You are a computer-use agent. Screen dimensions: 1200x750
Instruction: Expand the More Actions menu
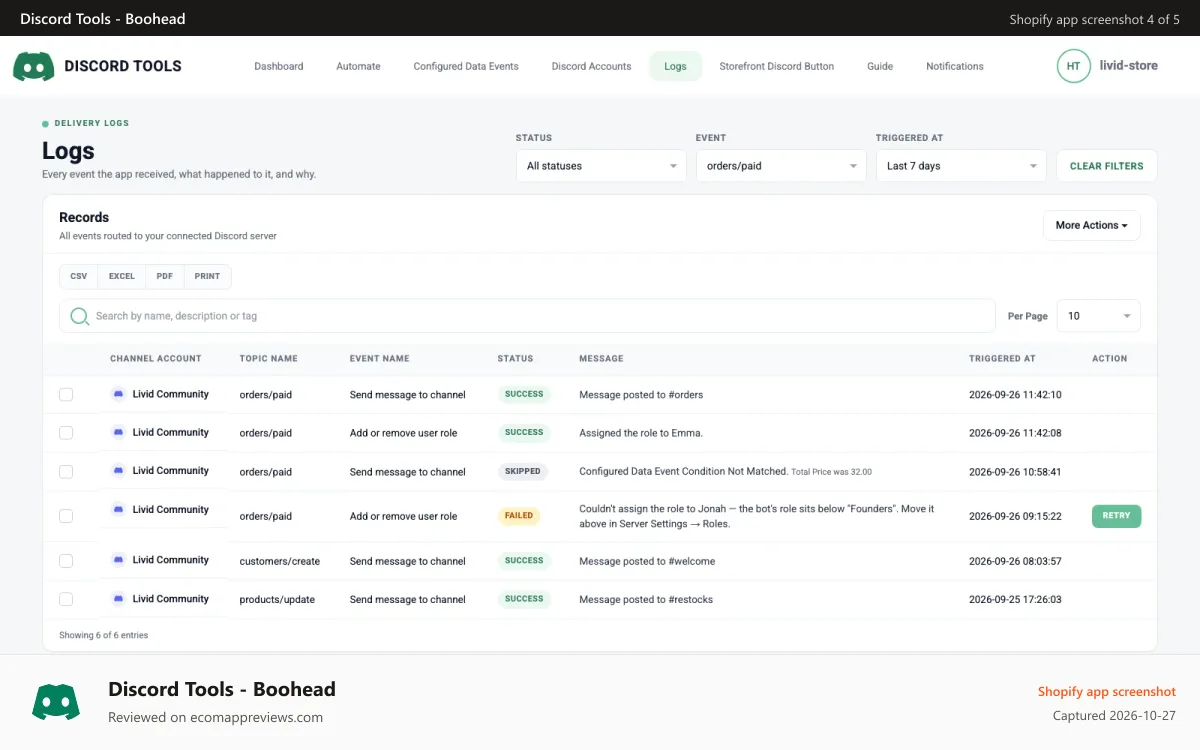coord(1091,225)
